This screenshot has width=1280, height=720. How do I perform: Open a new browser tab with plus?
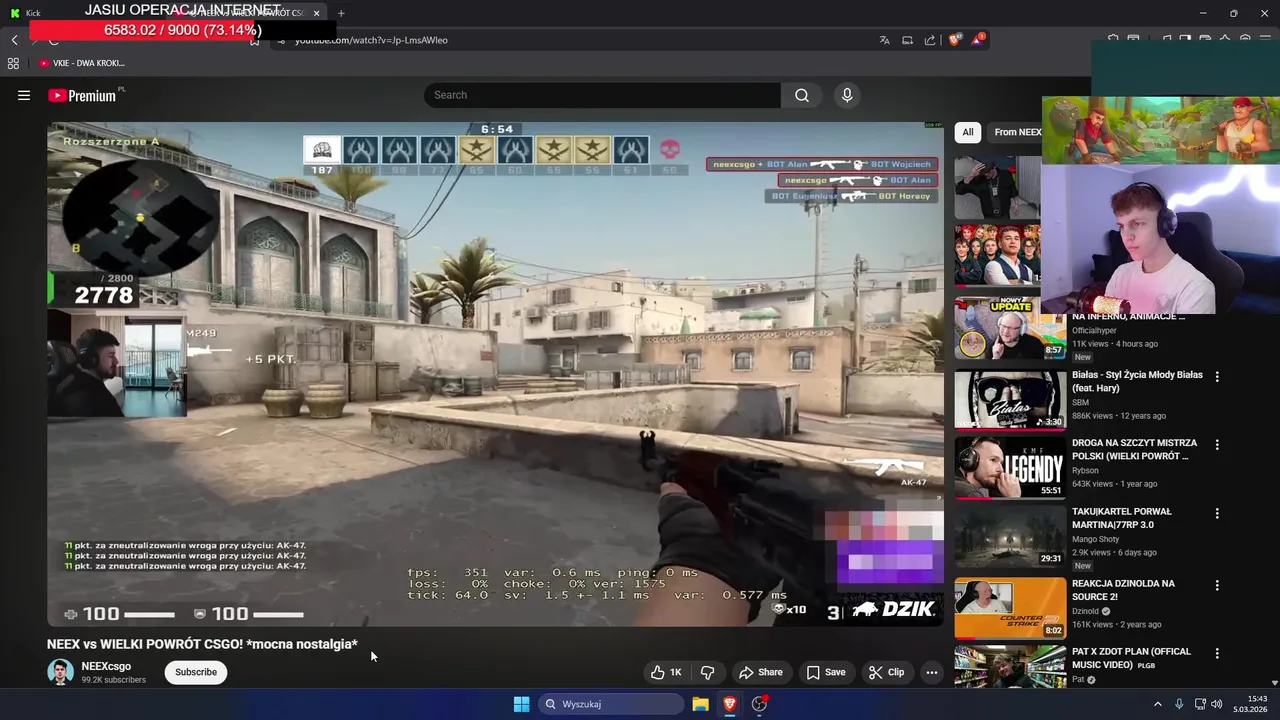point(341,13)
